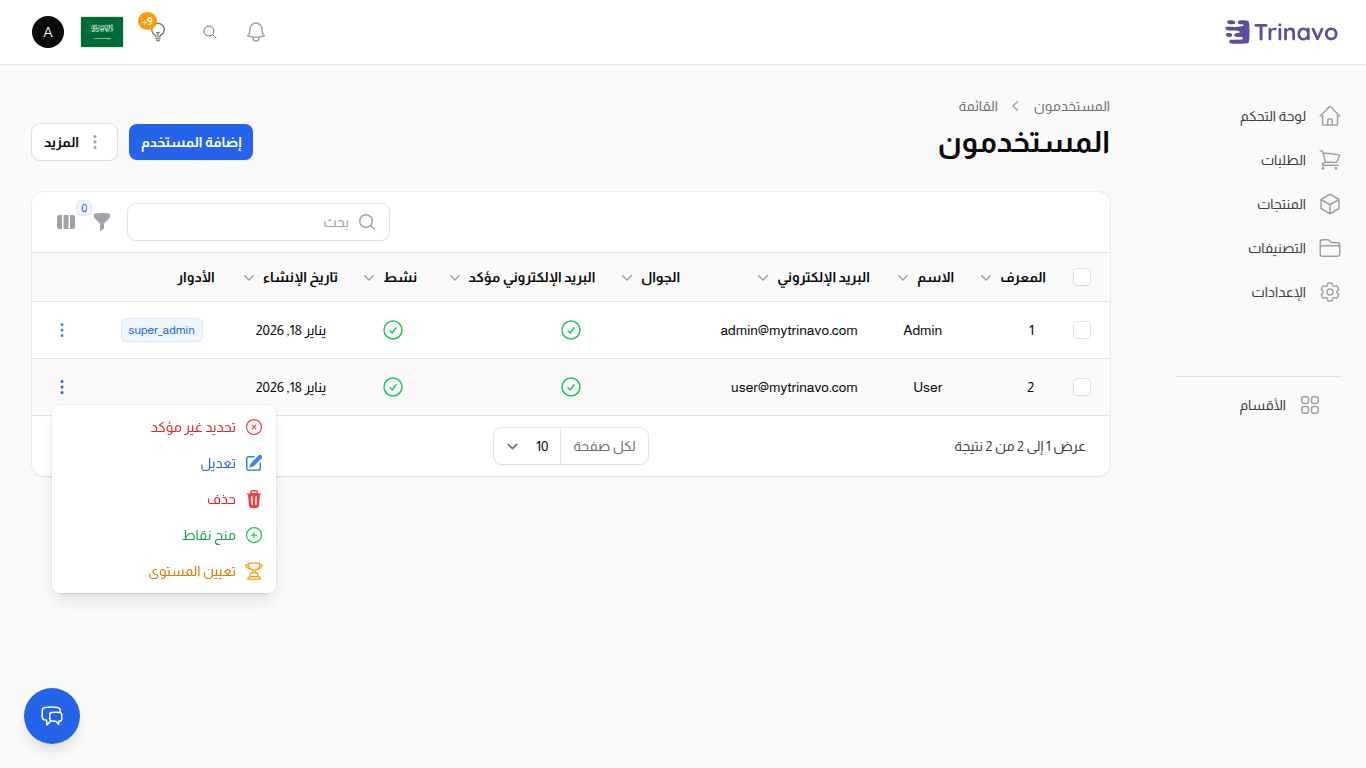1366x768 pixels.
Task: Open the تاريخ الإنشاء column sort chevron
Action: tap(248, 278)
